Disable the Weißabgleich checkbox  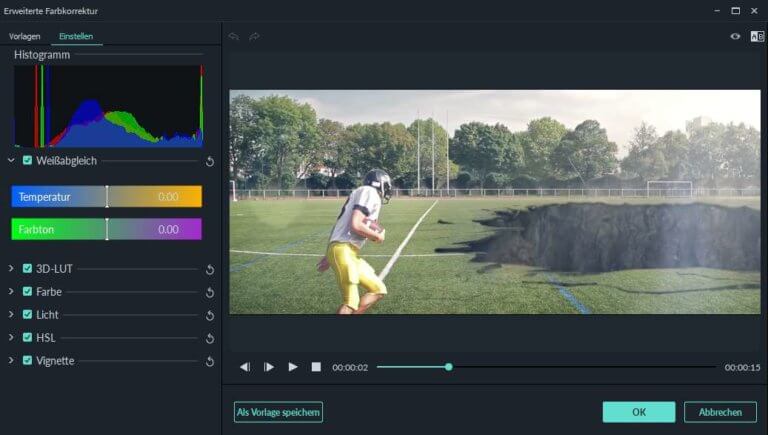click(28, 160)
